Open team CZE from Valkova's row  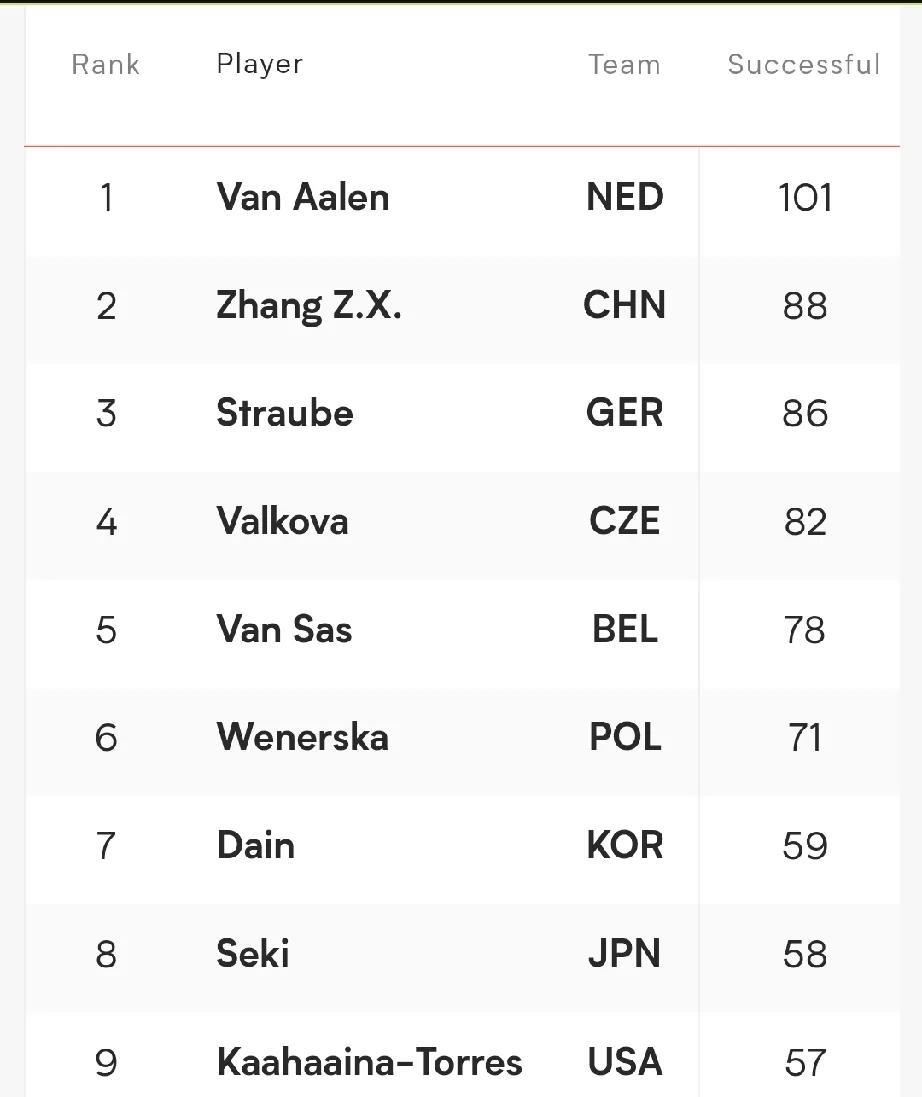tap(625, 521)
